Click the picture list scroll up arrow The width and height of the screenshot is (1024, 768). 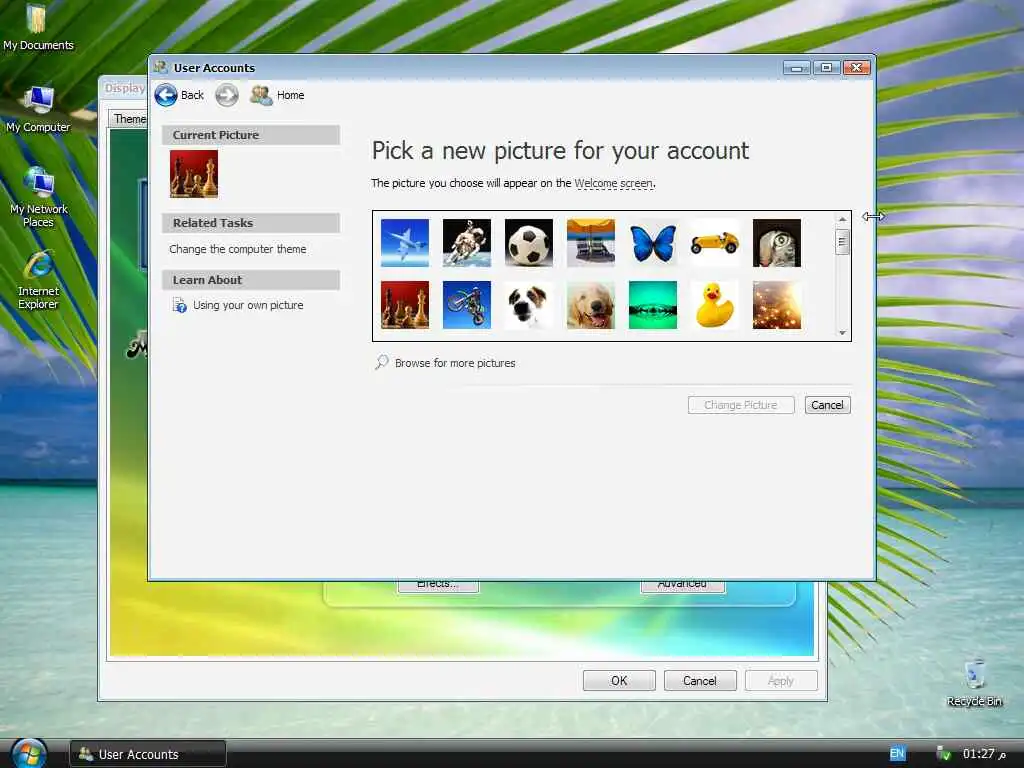[842, 219]
